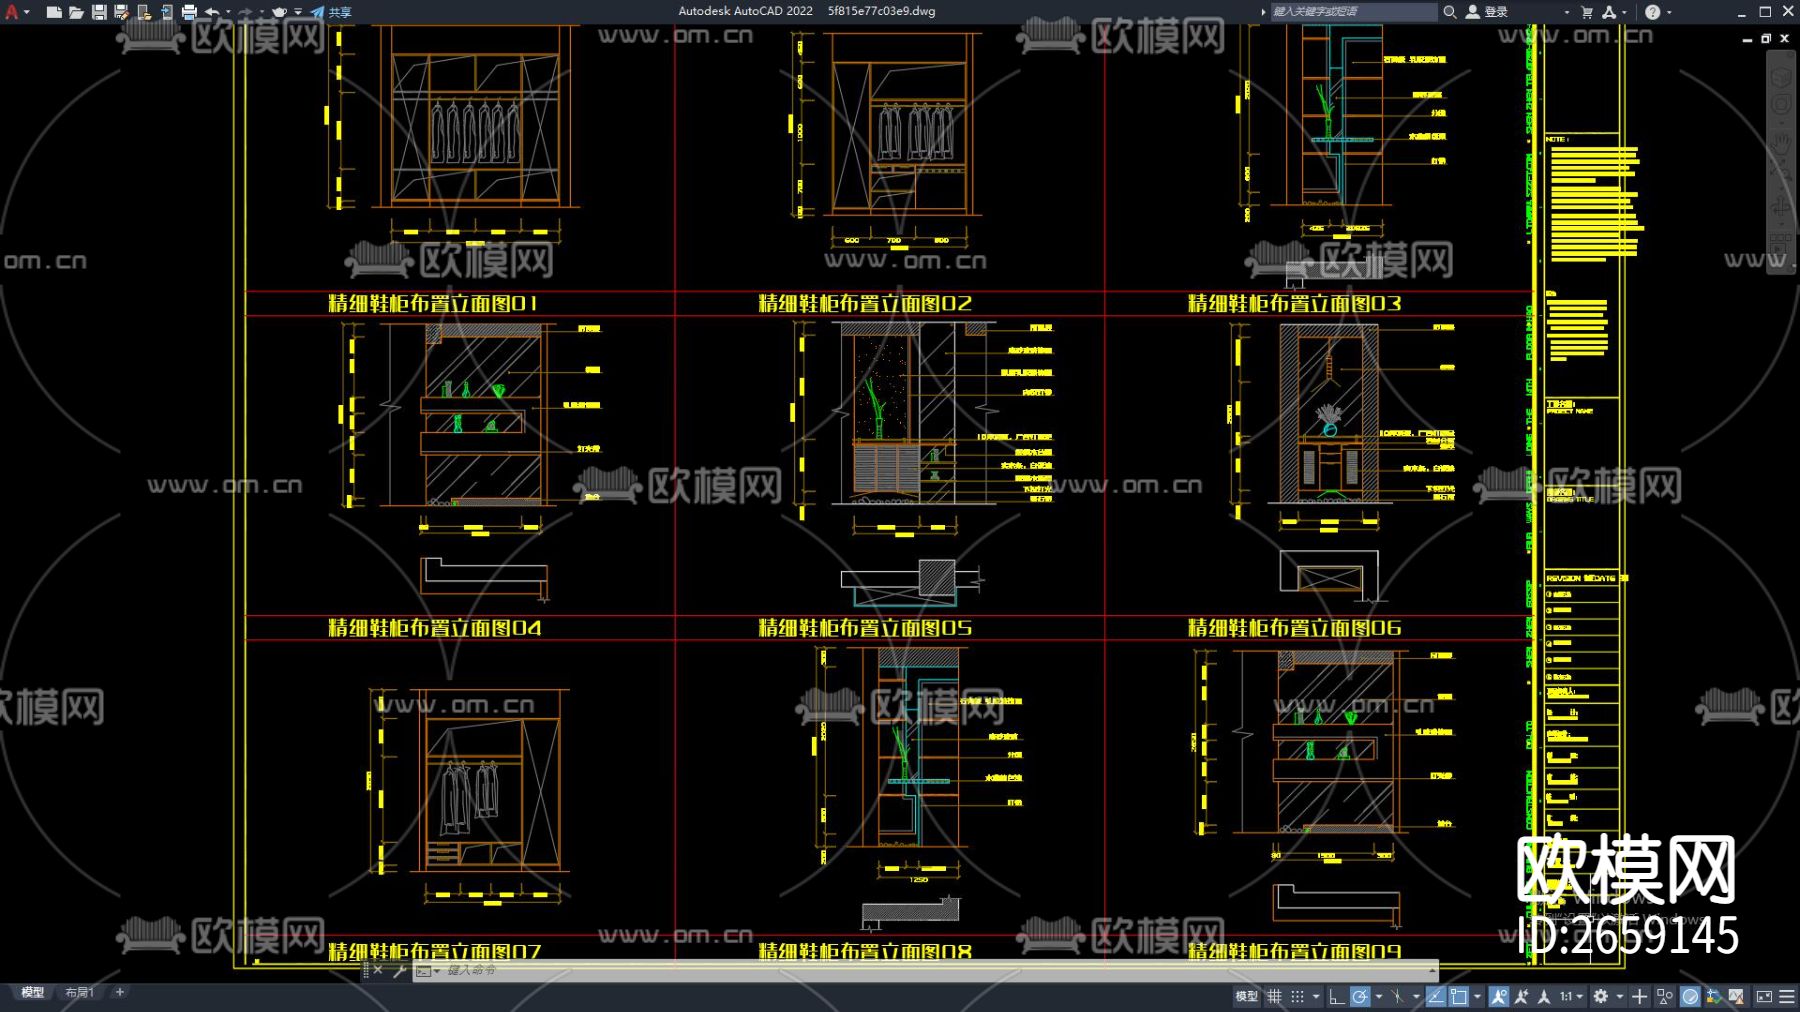The width and height of the screenshot is (1800, 1012).
Task: Open the Autodesk App Store cart icon
Action: (x=1586, y=12)
